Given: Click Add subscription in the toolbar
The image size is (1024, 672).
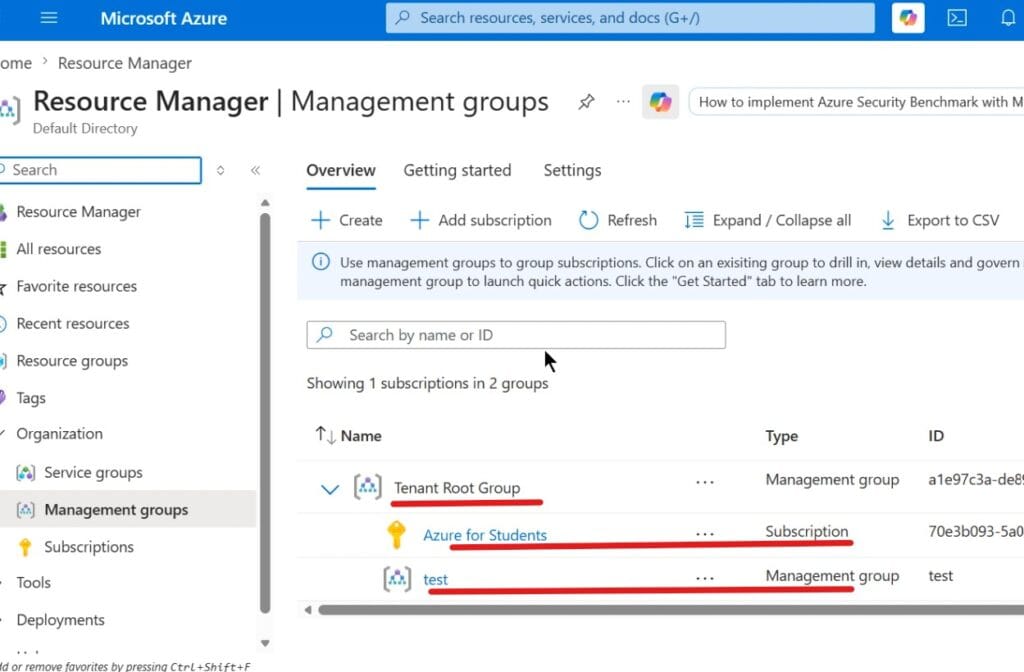Looking at the screenshot, I should tap(481, 221).
